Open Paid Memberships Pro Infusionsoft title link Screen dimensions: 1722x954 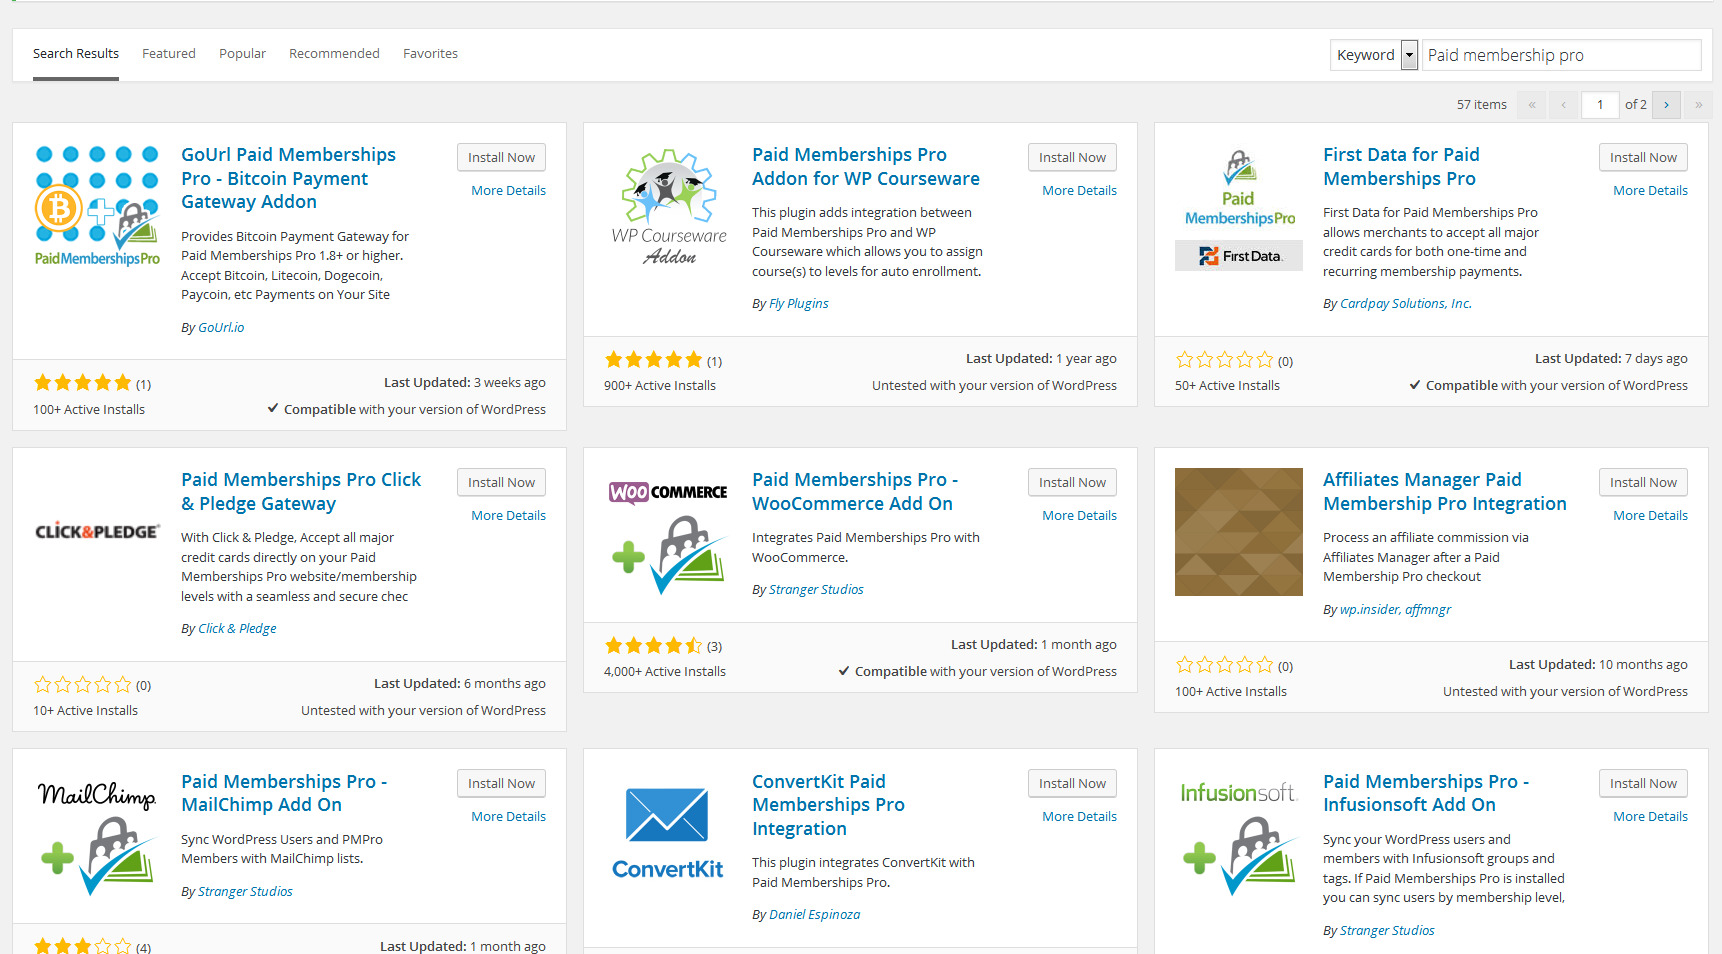(1426, 793)
